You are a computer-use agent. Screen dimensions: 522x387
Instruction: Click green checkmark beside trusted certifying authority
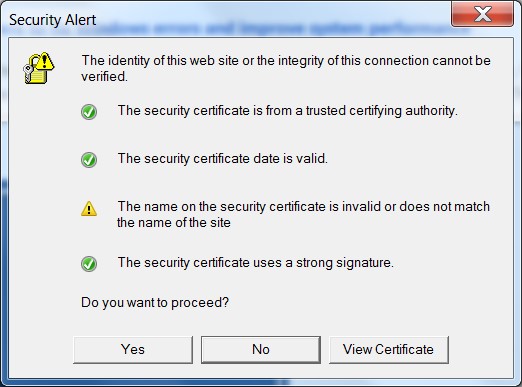coord(89,112)
